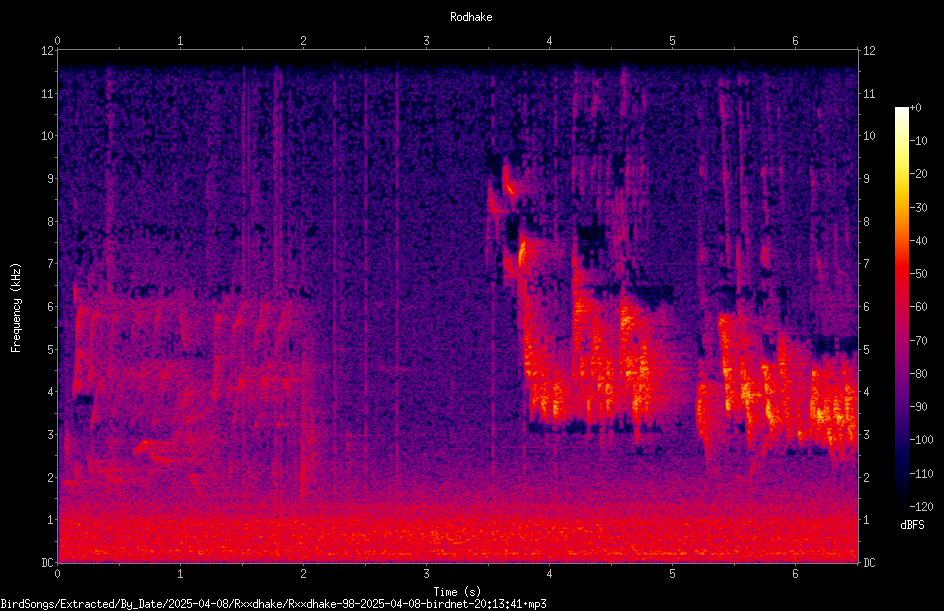Click the red -50 region of colorbar

901,274
